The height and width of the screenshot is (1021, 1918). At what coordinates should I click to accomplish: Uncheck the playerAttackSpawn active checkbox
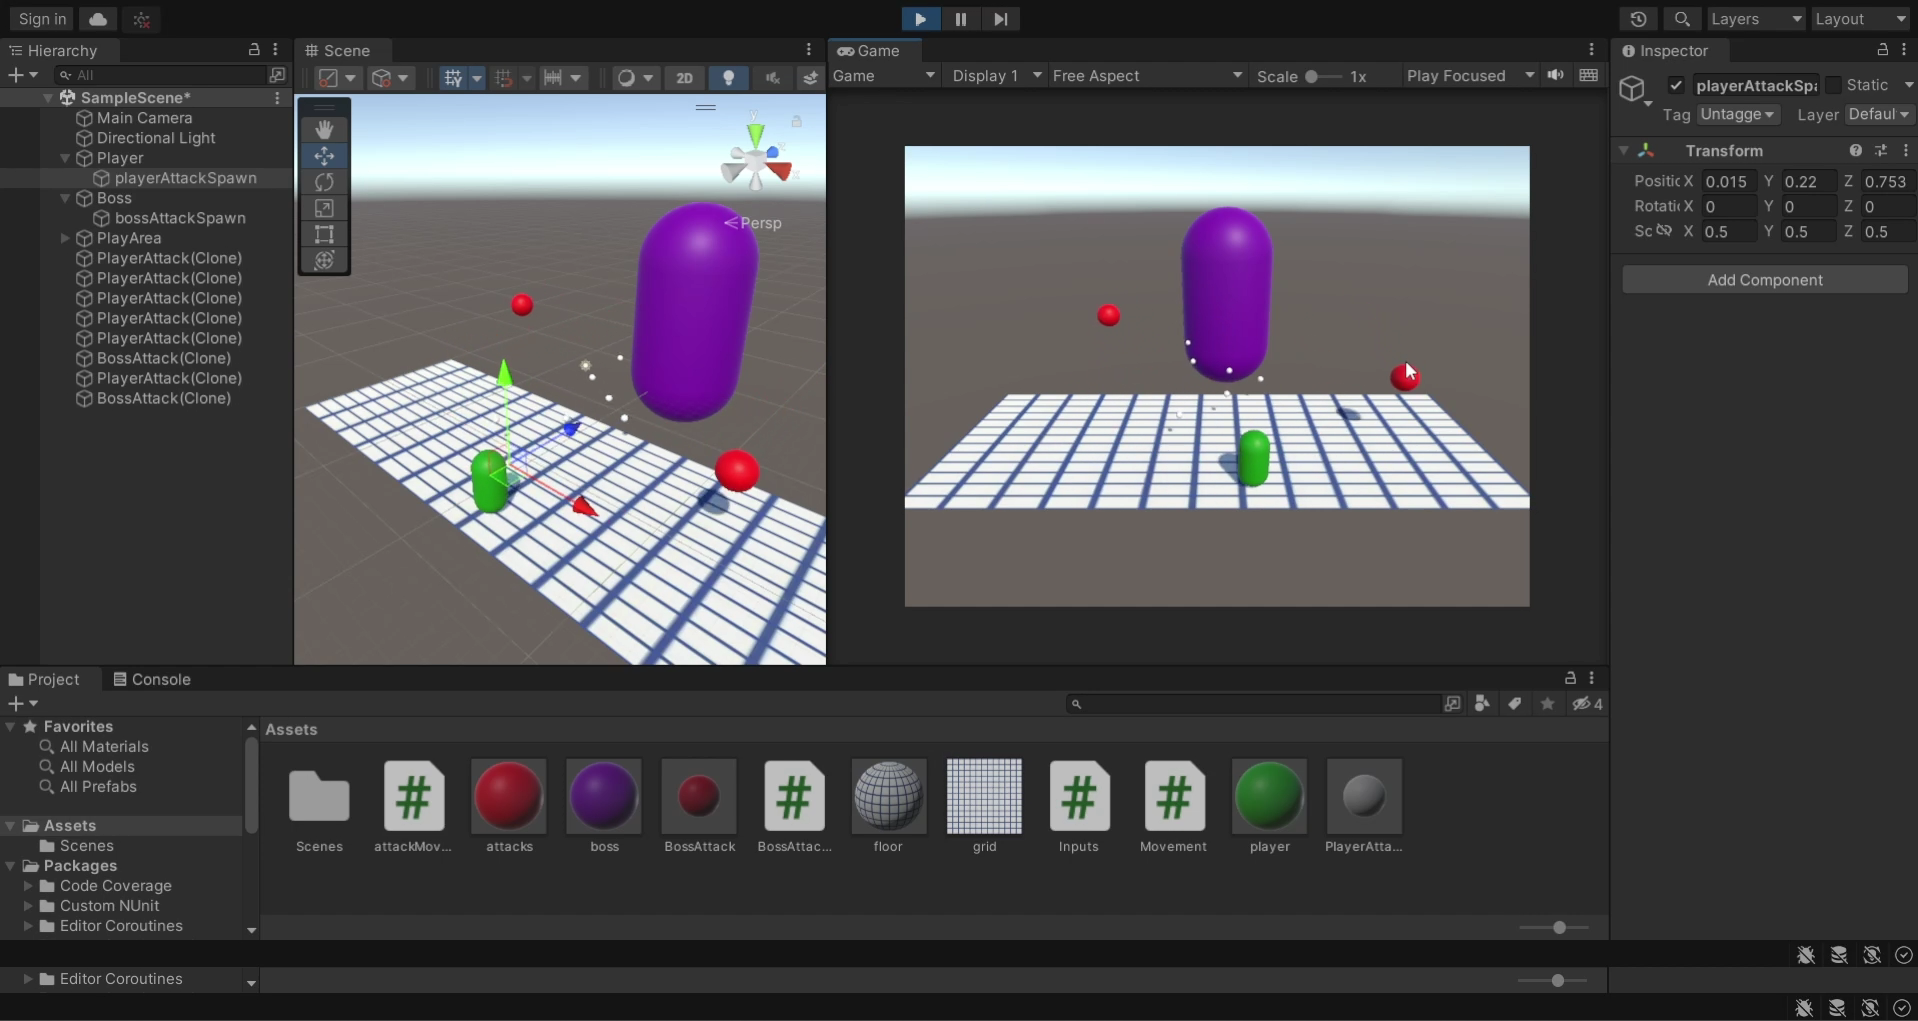pos(1676,85)
